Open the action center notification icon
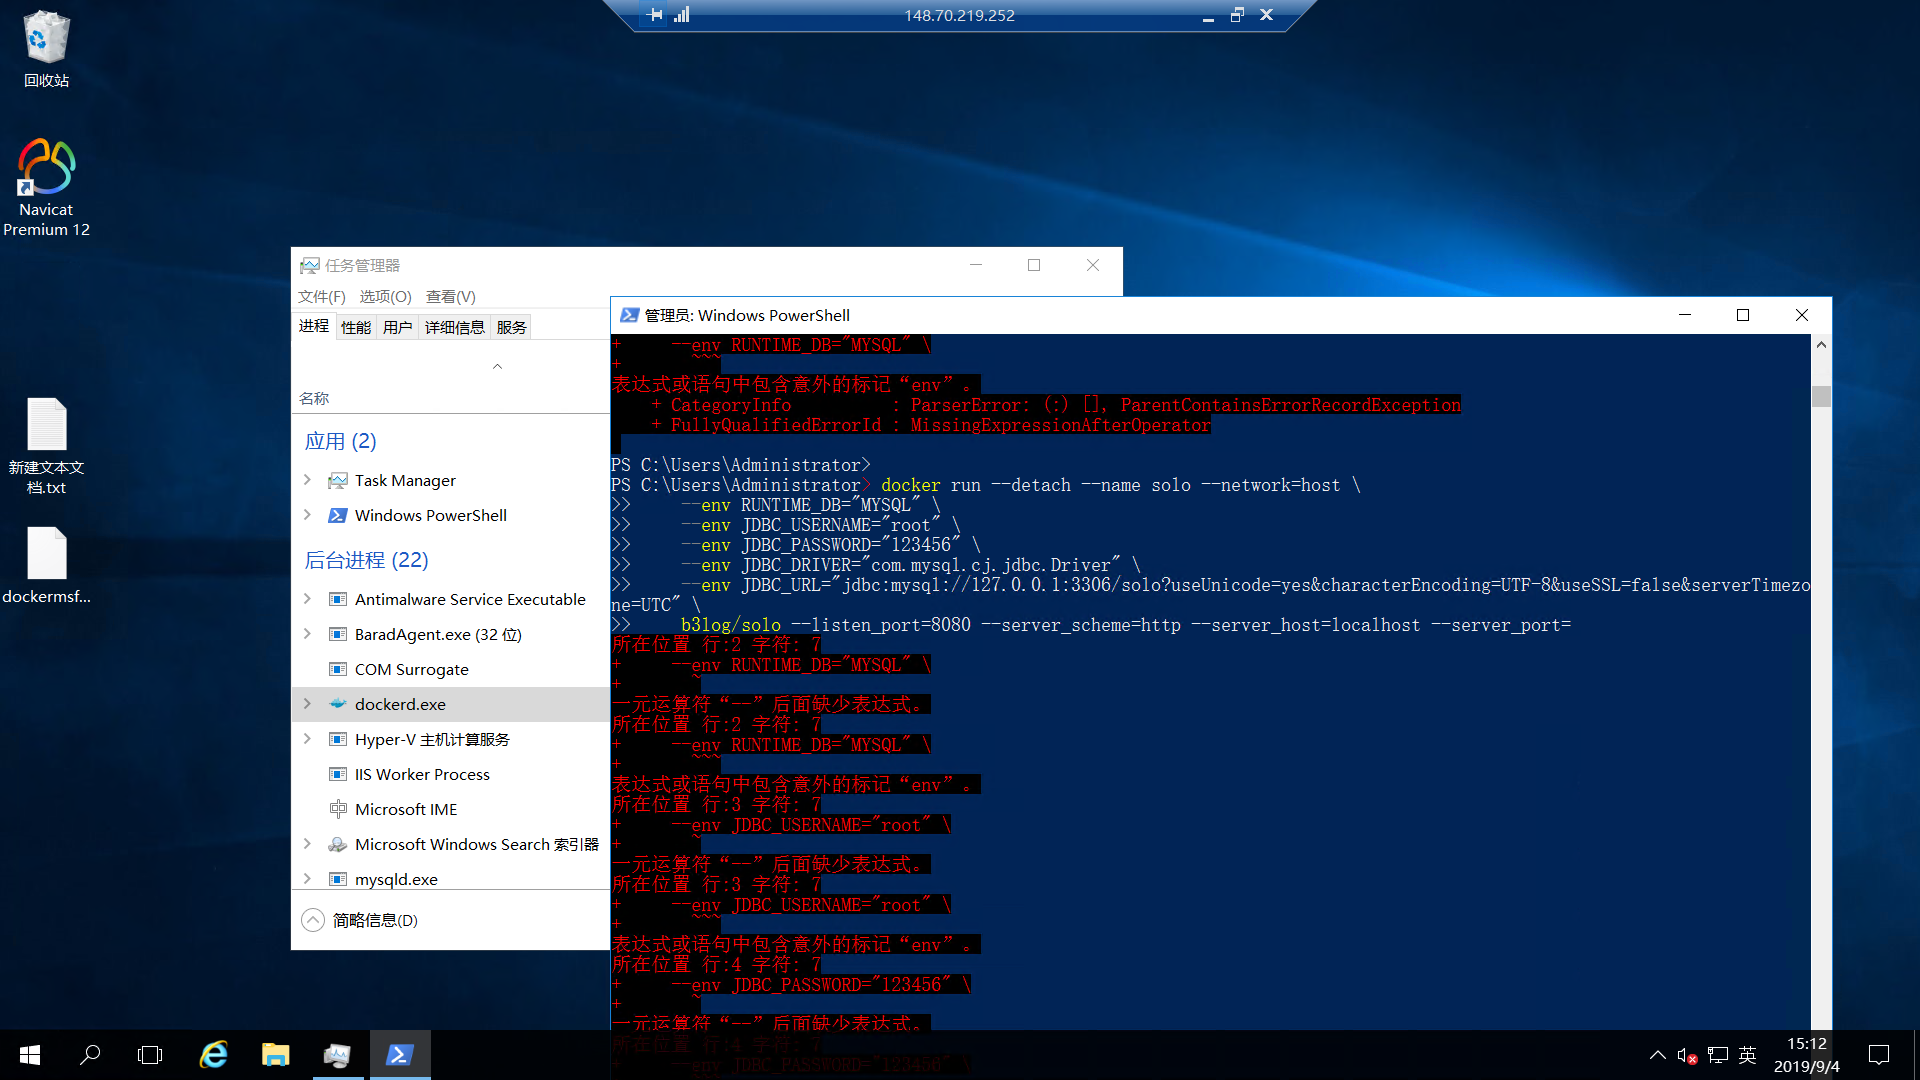This screenshot has width=1920, height=1080. (x=1878, y=1054)
